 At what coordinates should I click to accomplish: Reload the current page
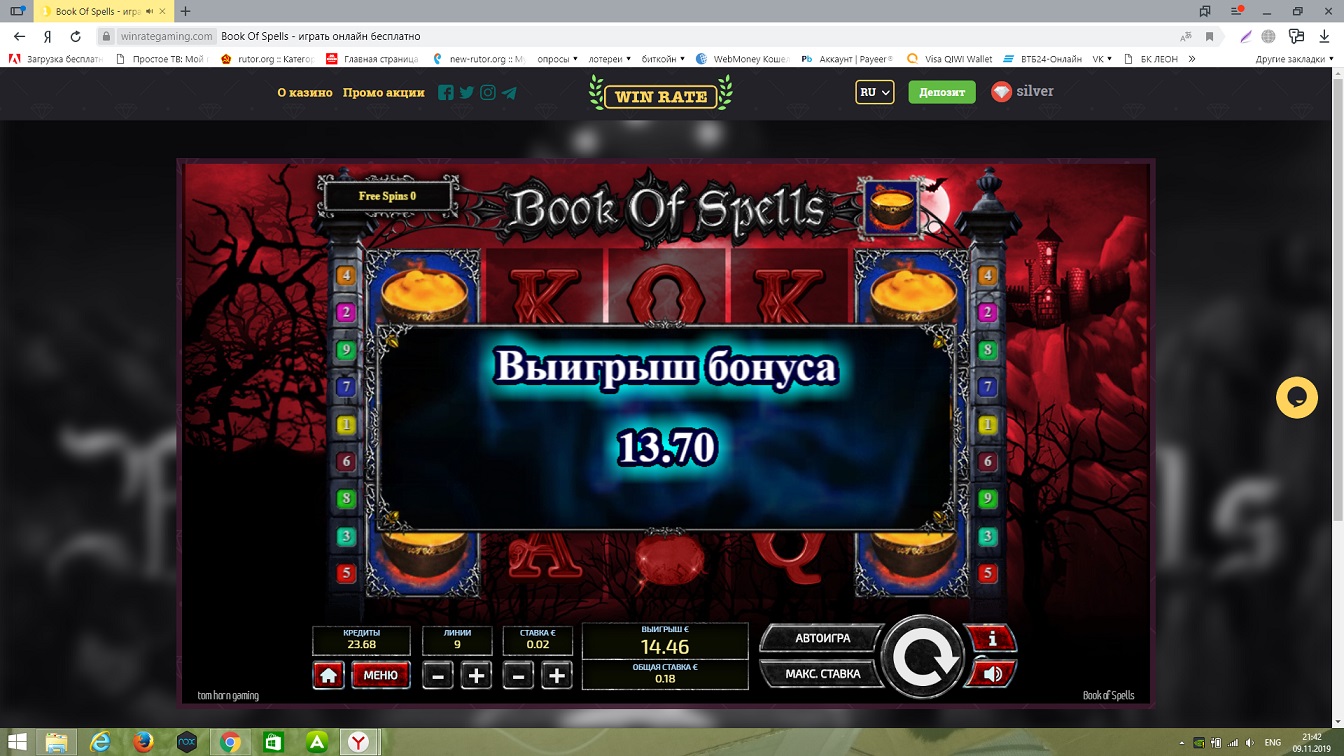coord(75,36)
